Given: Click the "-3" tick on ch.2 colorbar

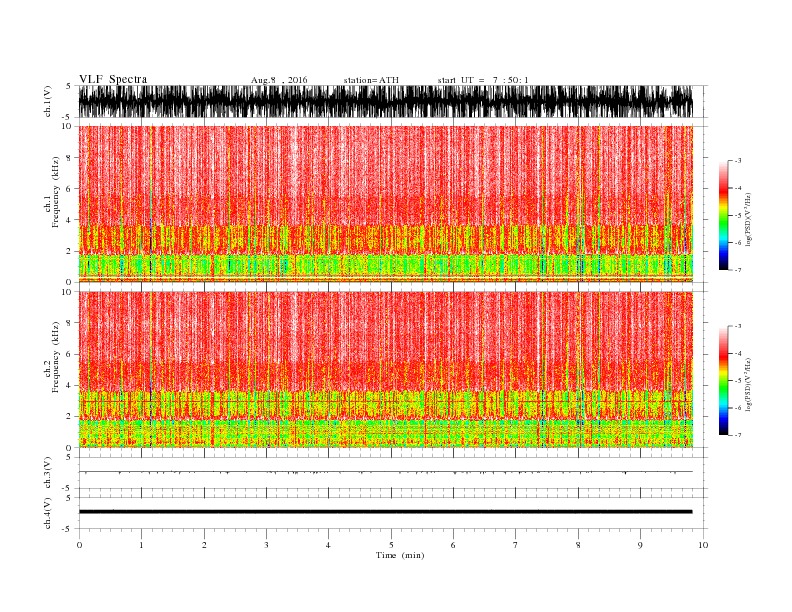Looking at the screenshot, I should (738, 326).
